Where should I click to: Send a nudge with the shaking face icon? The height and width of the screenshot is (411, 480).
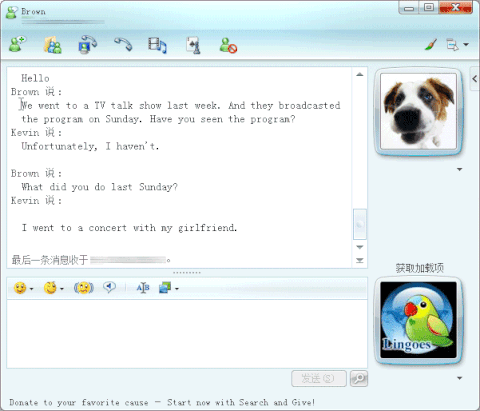pos(84,287)
